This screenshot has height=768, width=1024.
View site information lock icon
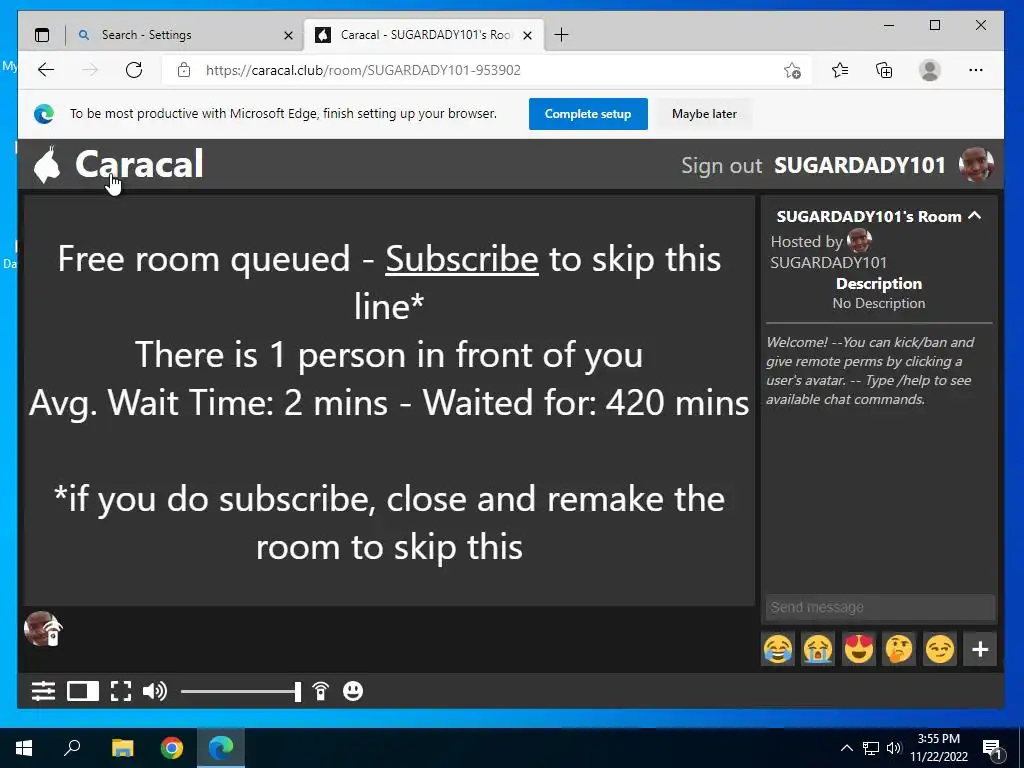coord(184,70)
